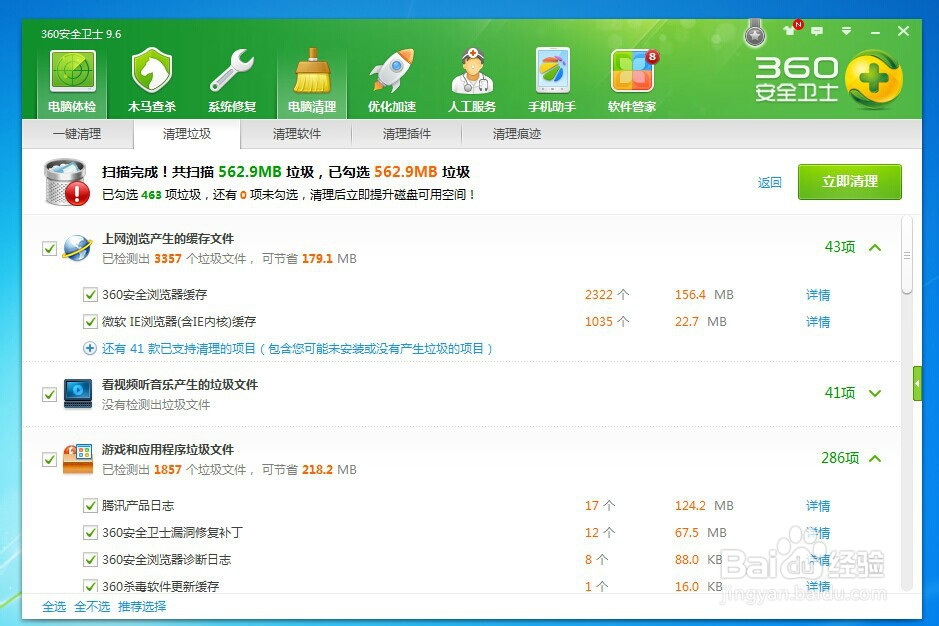Uncheck 360杀毒软件更新缓存 item
This screenshot has height=626, width=939.
point(90,585)
